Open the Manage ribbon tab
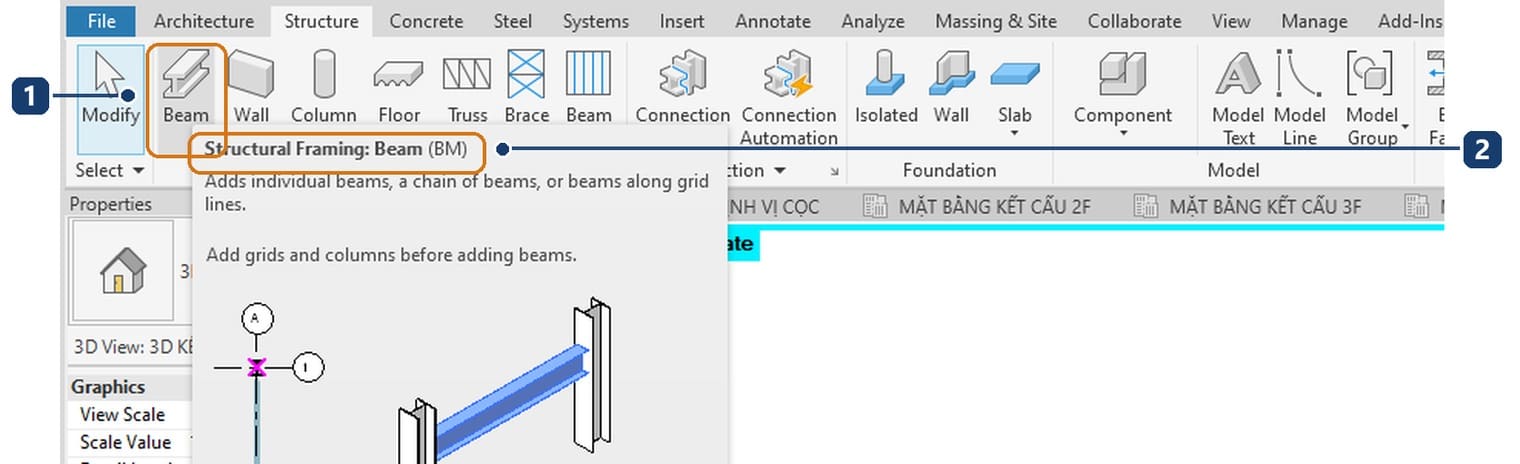Screen dimensions: 1520x464 click(1314, 20)
